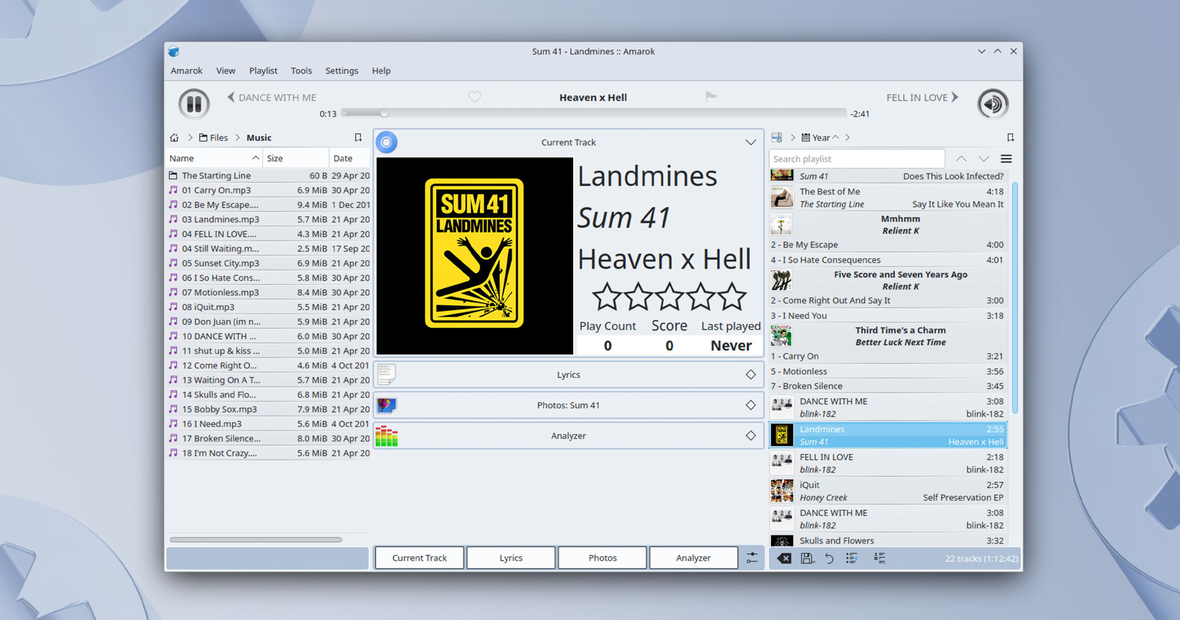Open the Settings menu
The image size is (1180, 620).
point(342,71)
